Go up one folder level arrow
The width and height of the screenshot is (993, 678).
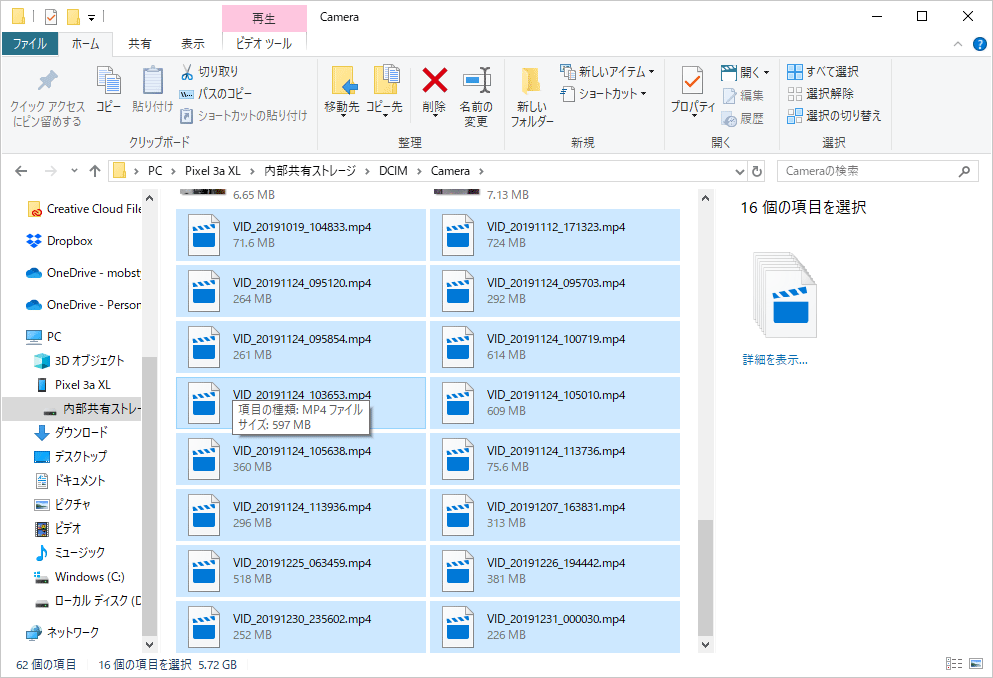pyautogui.click(x=95, y=171)
